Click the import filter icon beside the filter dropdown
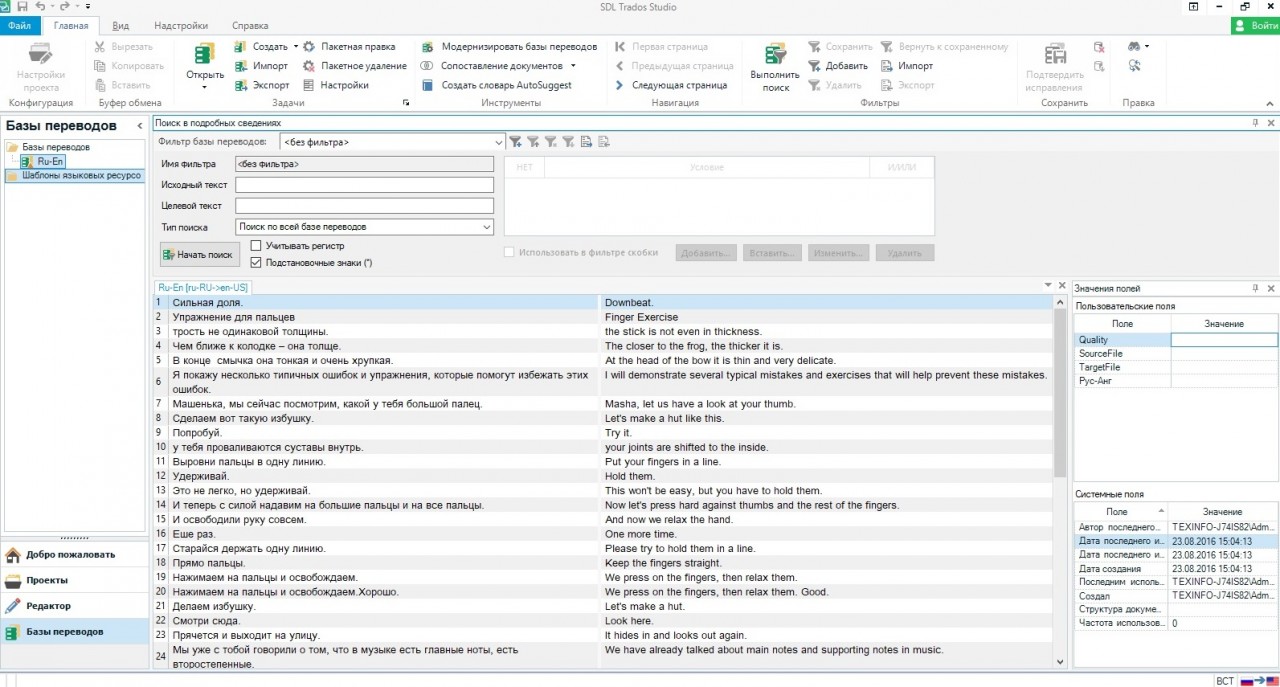 click(x=586, y=142)
